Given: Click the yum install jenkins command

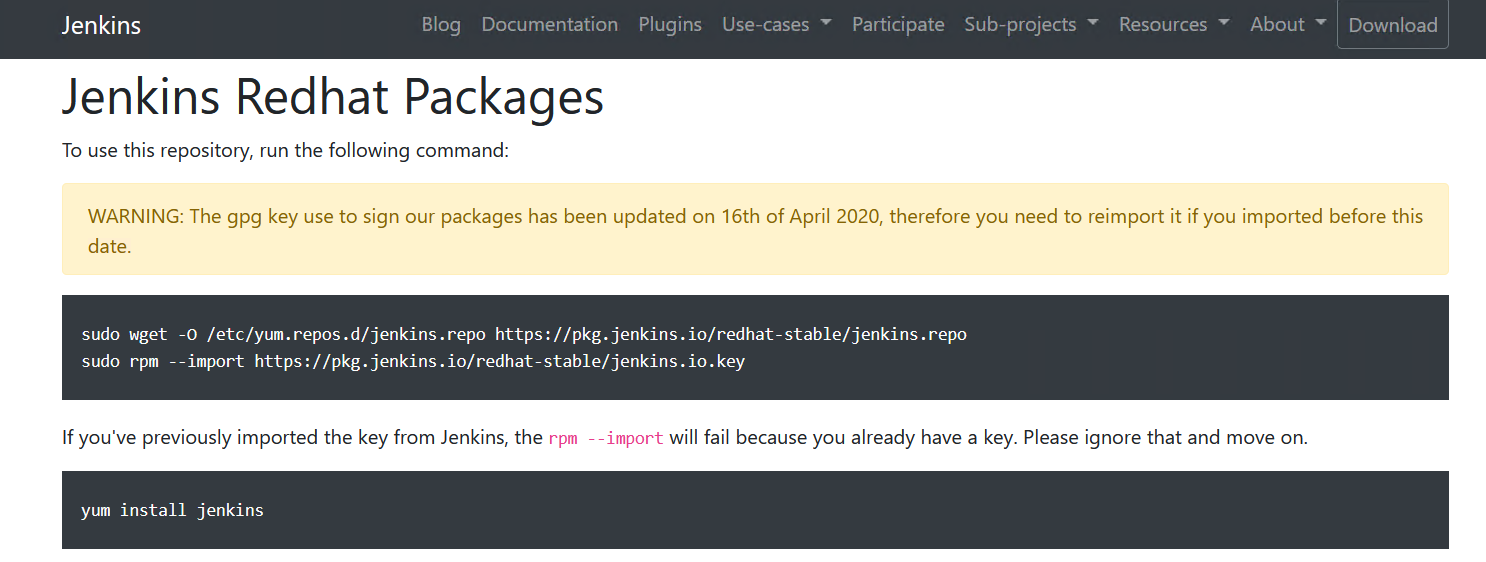Looking at the screenshot, I should tap(172, 510).
